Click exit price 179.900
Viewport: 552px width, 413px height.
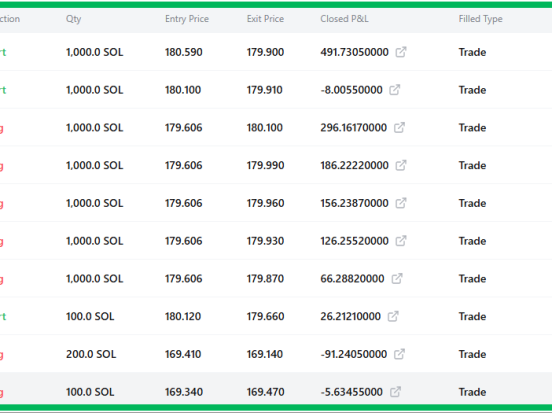click(x=265, y=52)
